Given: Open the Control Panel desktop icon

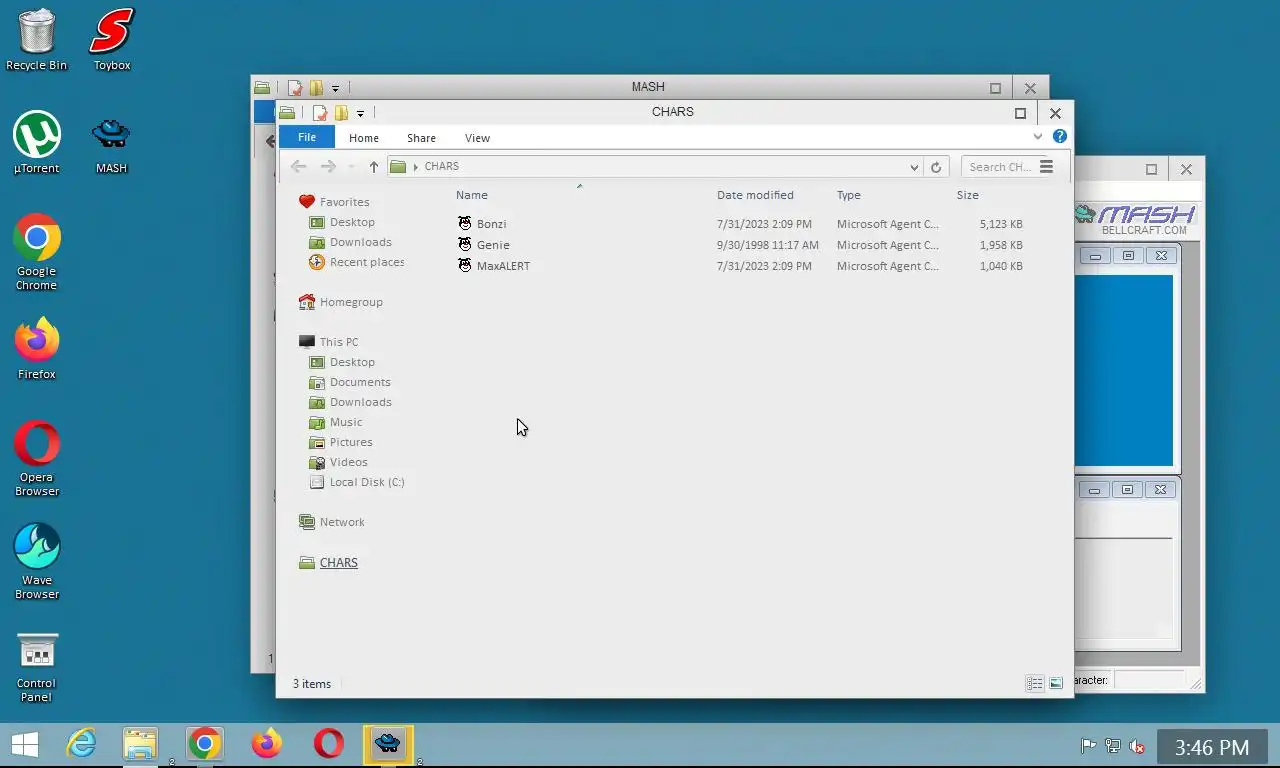Looking at the screenshot, I should click(37, 667).
